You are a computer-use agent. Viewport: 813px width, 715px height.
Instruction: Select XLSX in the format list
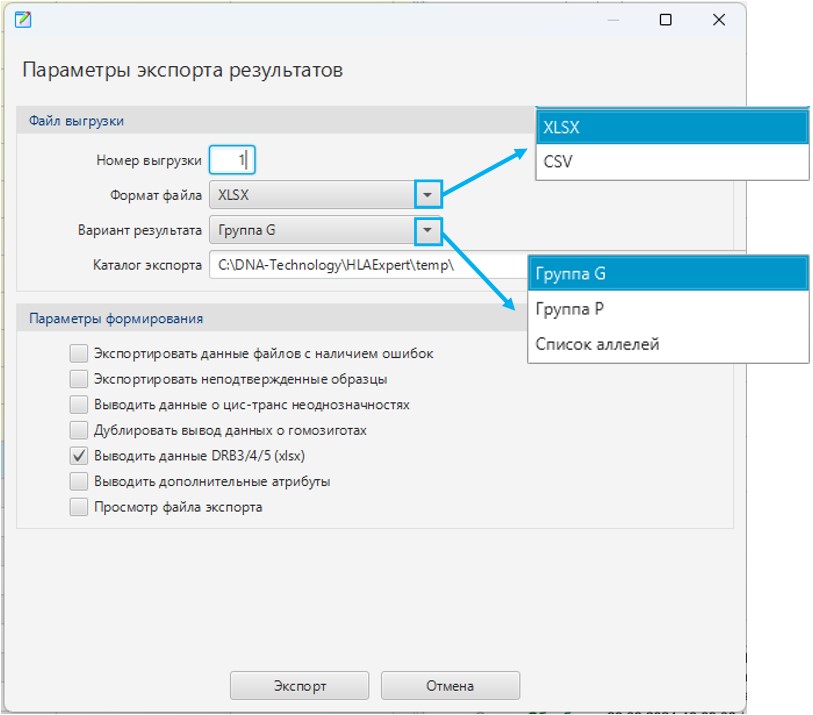pos(672,128)
